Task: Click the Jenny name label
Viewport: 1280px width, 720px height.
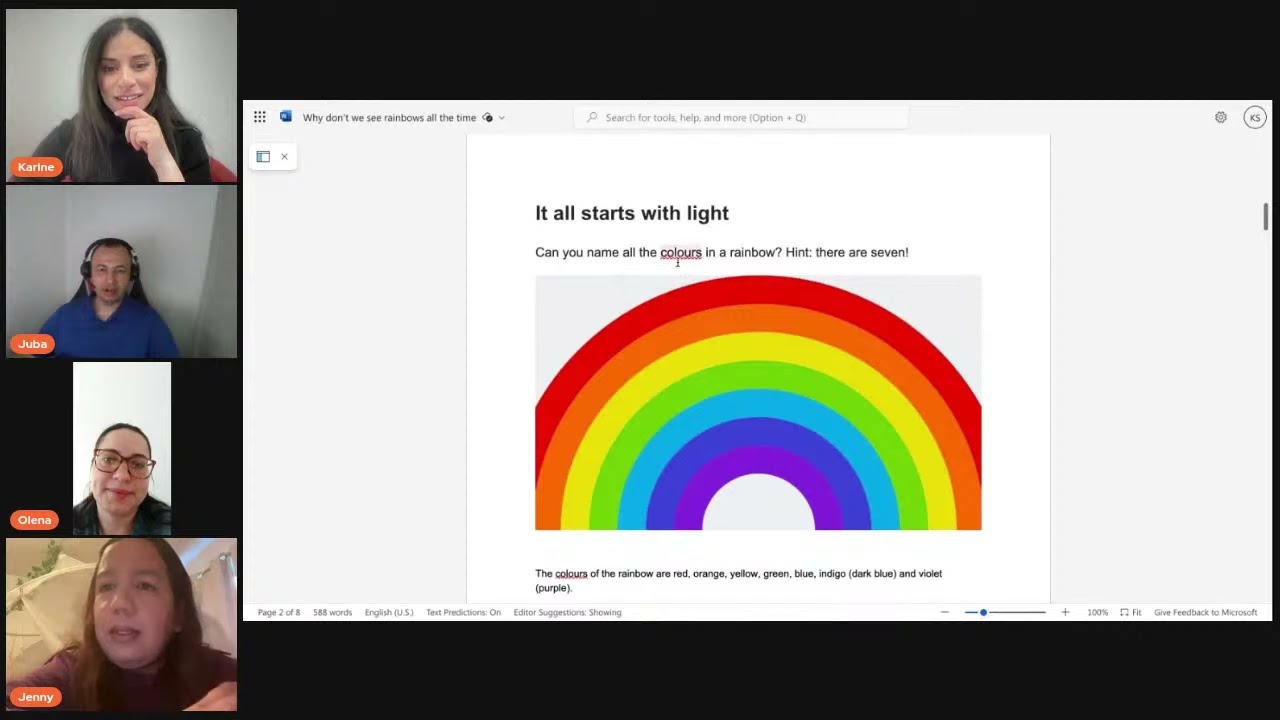Action: click(x=35, y=697)
